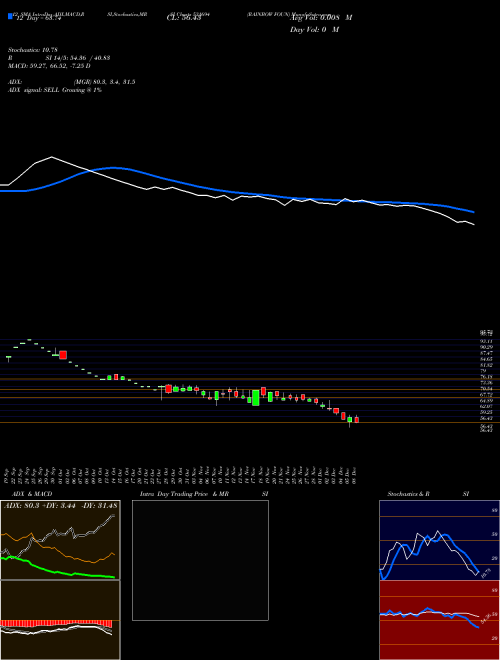Click the SI 14/3: 34.36 / 40.83 line

coord(78,58)
